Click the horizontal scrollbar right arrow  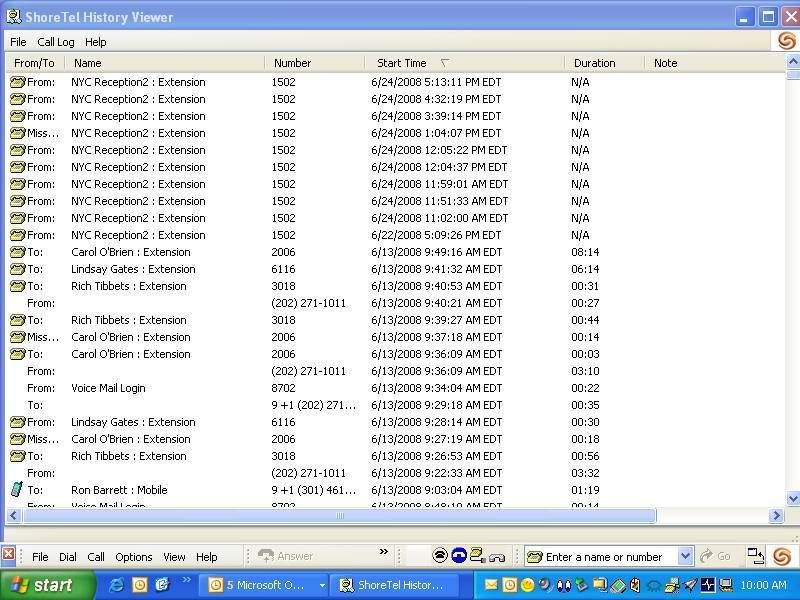[x=777, y=515]
